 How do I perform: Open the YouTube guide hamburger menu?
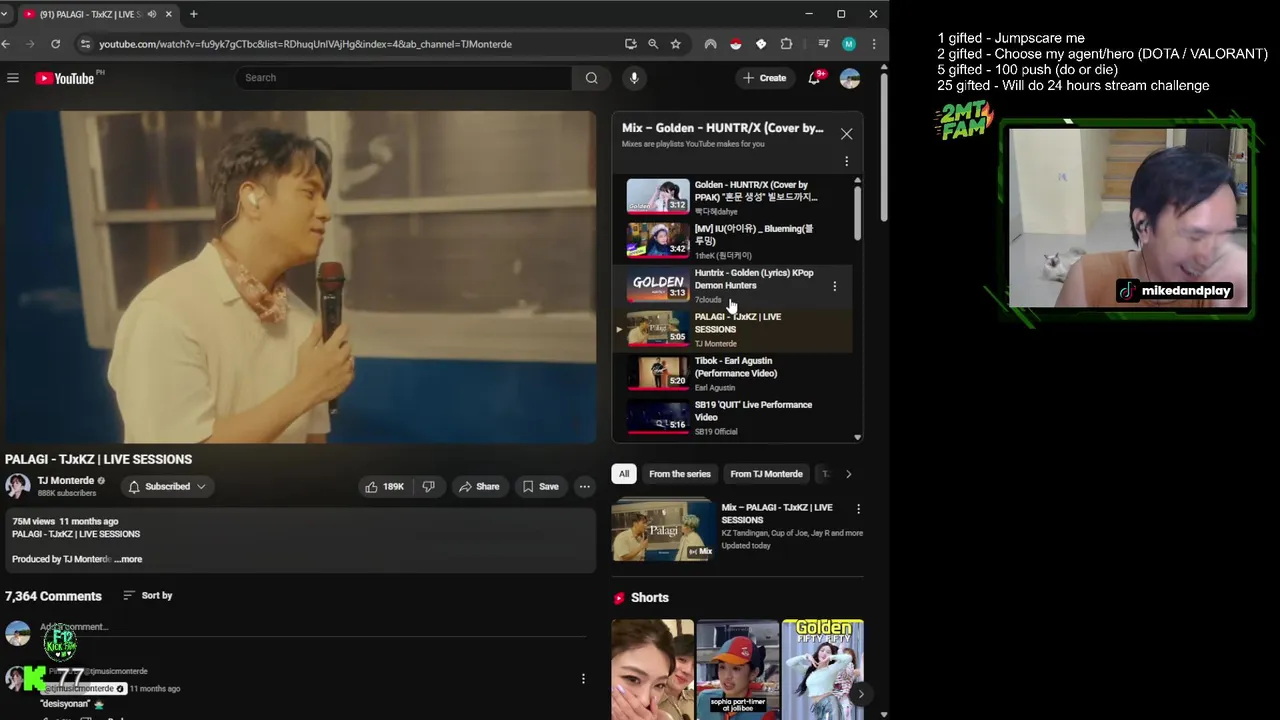[x=13, y=78]
